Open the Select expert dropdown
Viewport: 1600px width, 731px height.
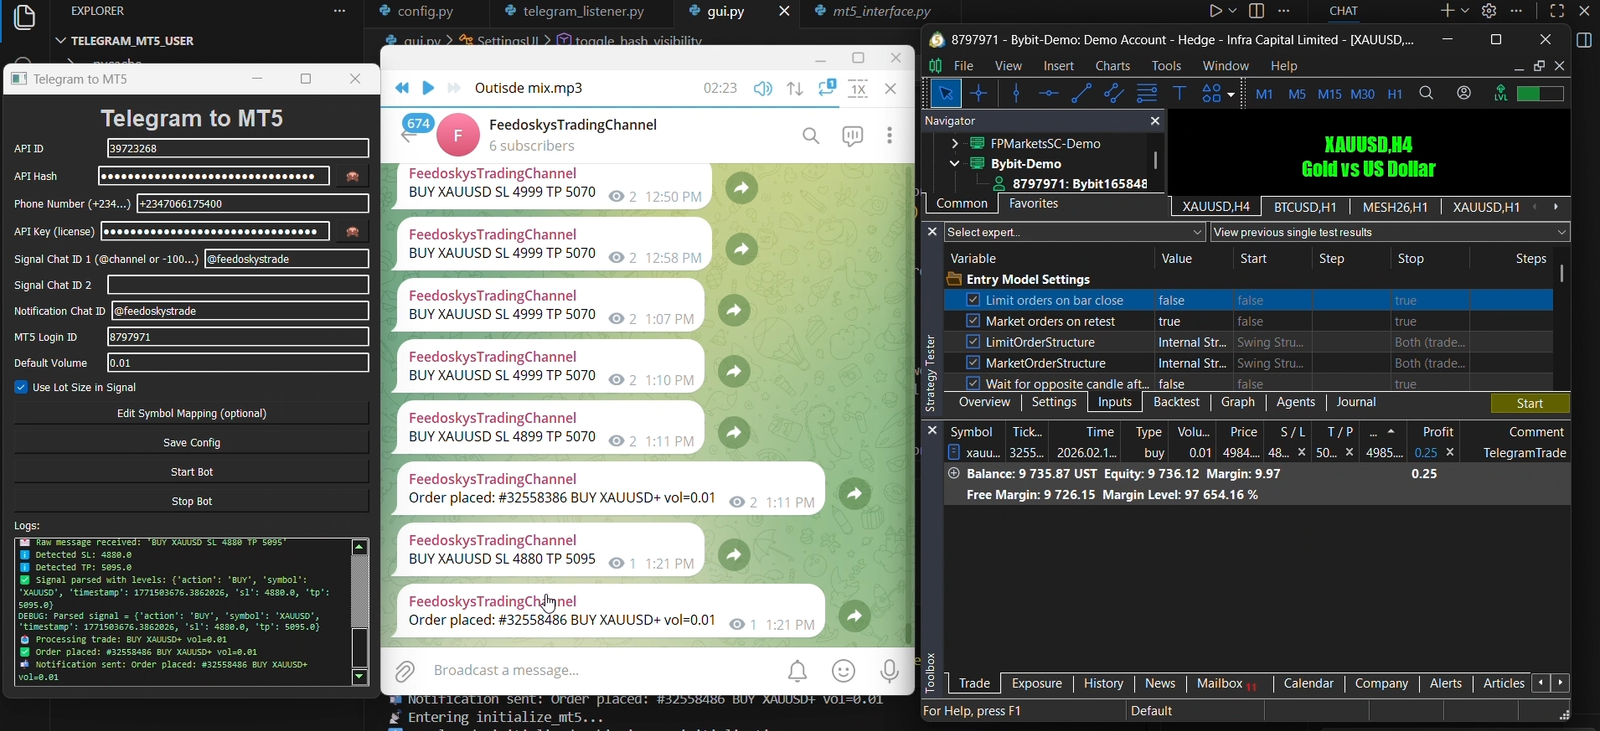pos(1074,232)
